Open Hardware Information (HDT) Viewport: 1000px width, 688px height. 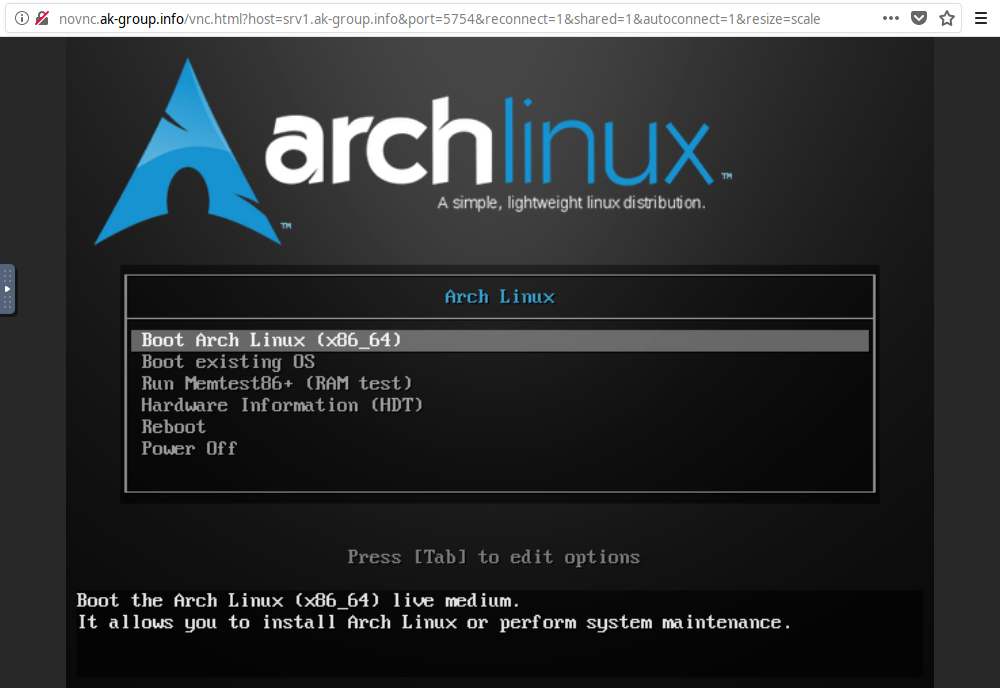282,405
